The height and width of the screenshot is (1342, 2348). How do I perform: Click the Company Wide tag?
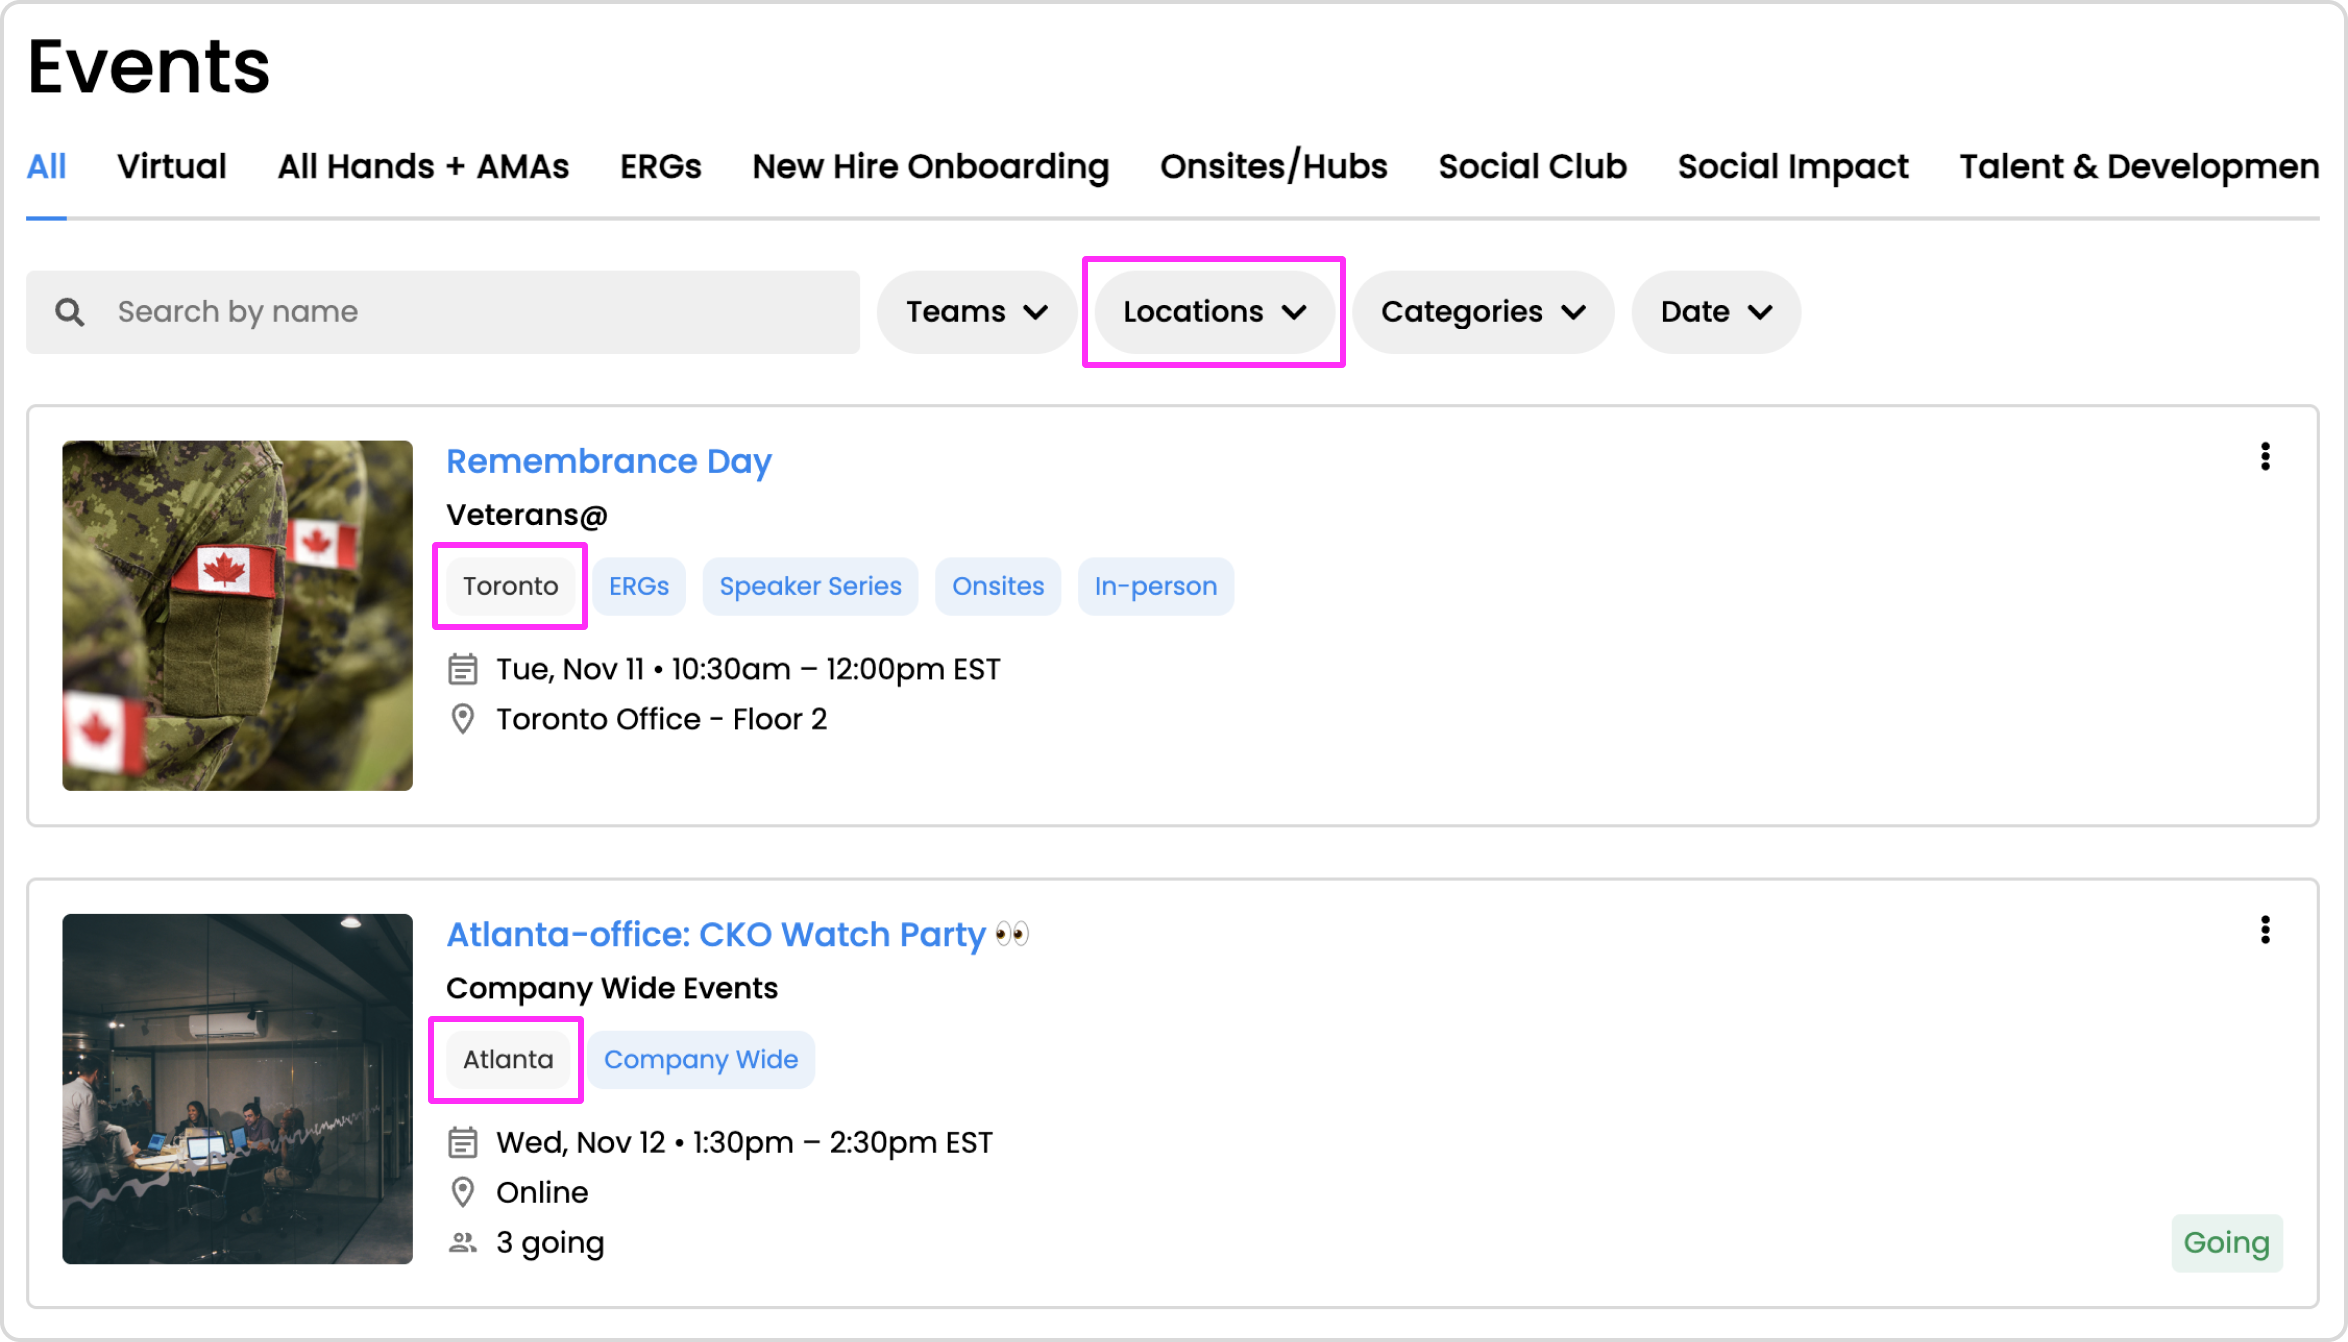[x=700, y=1059]
